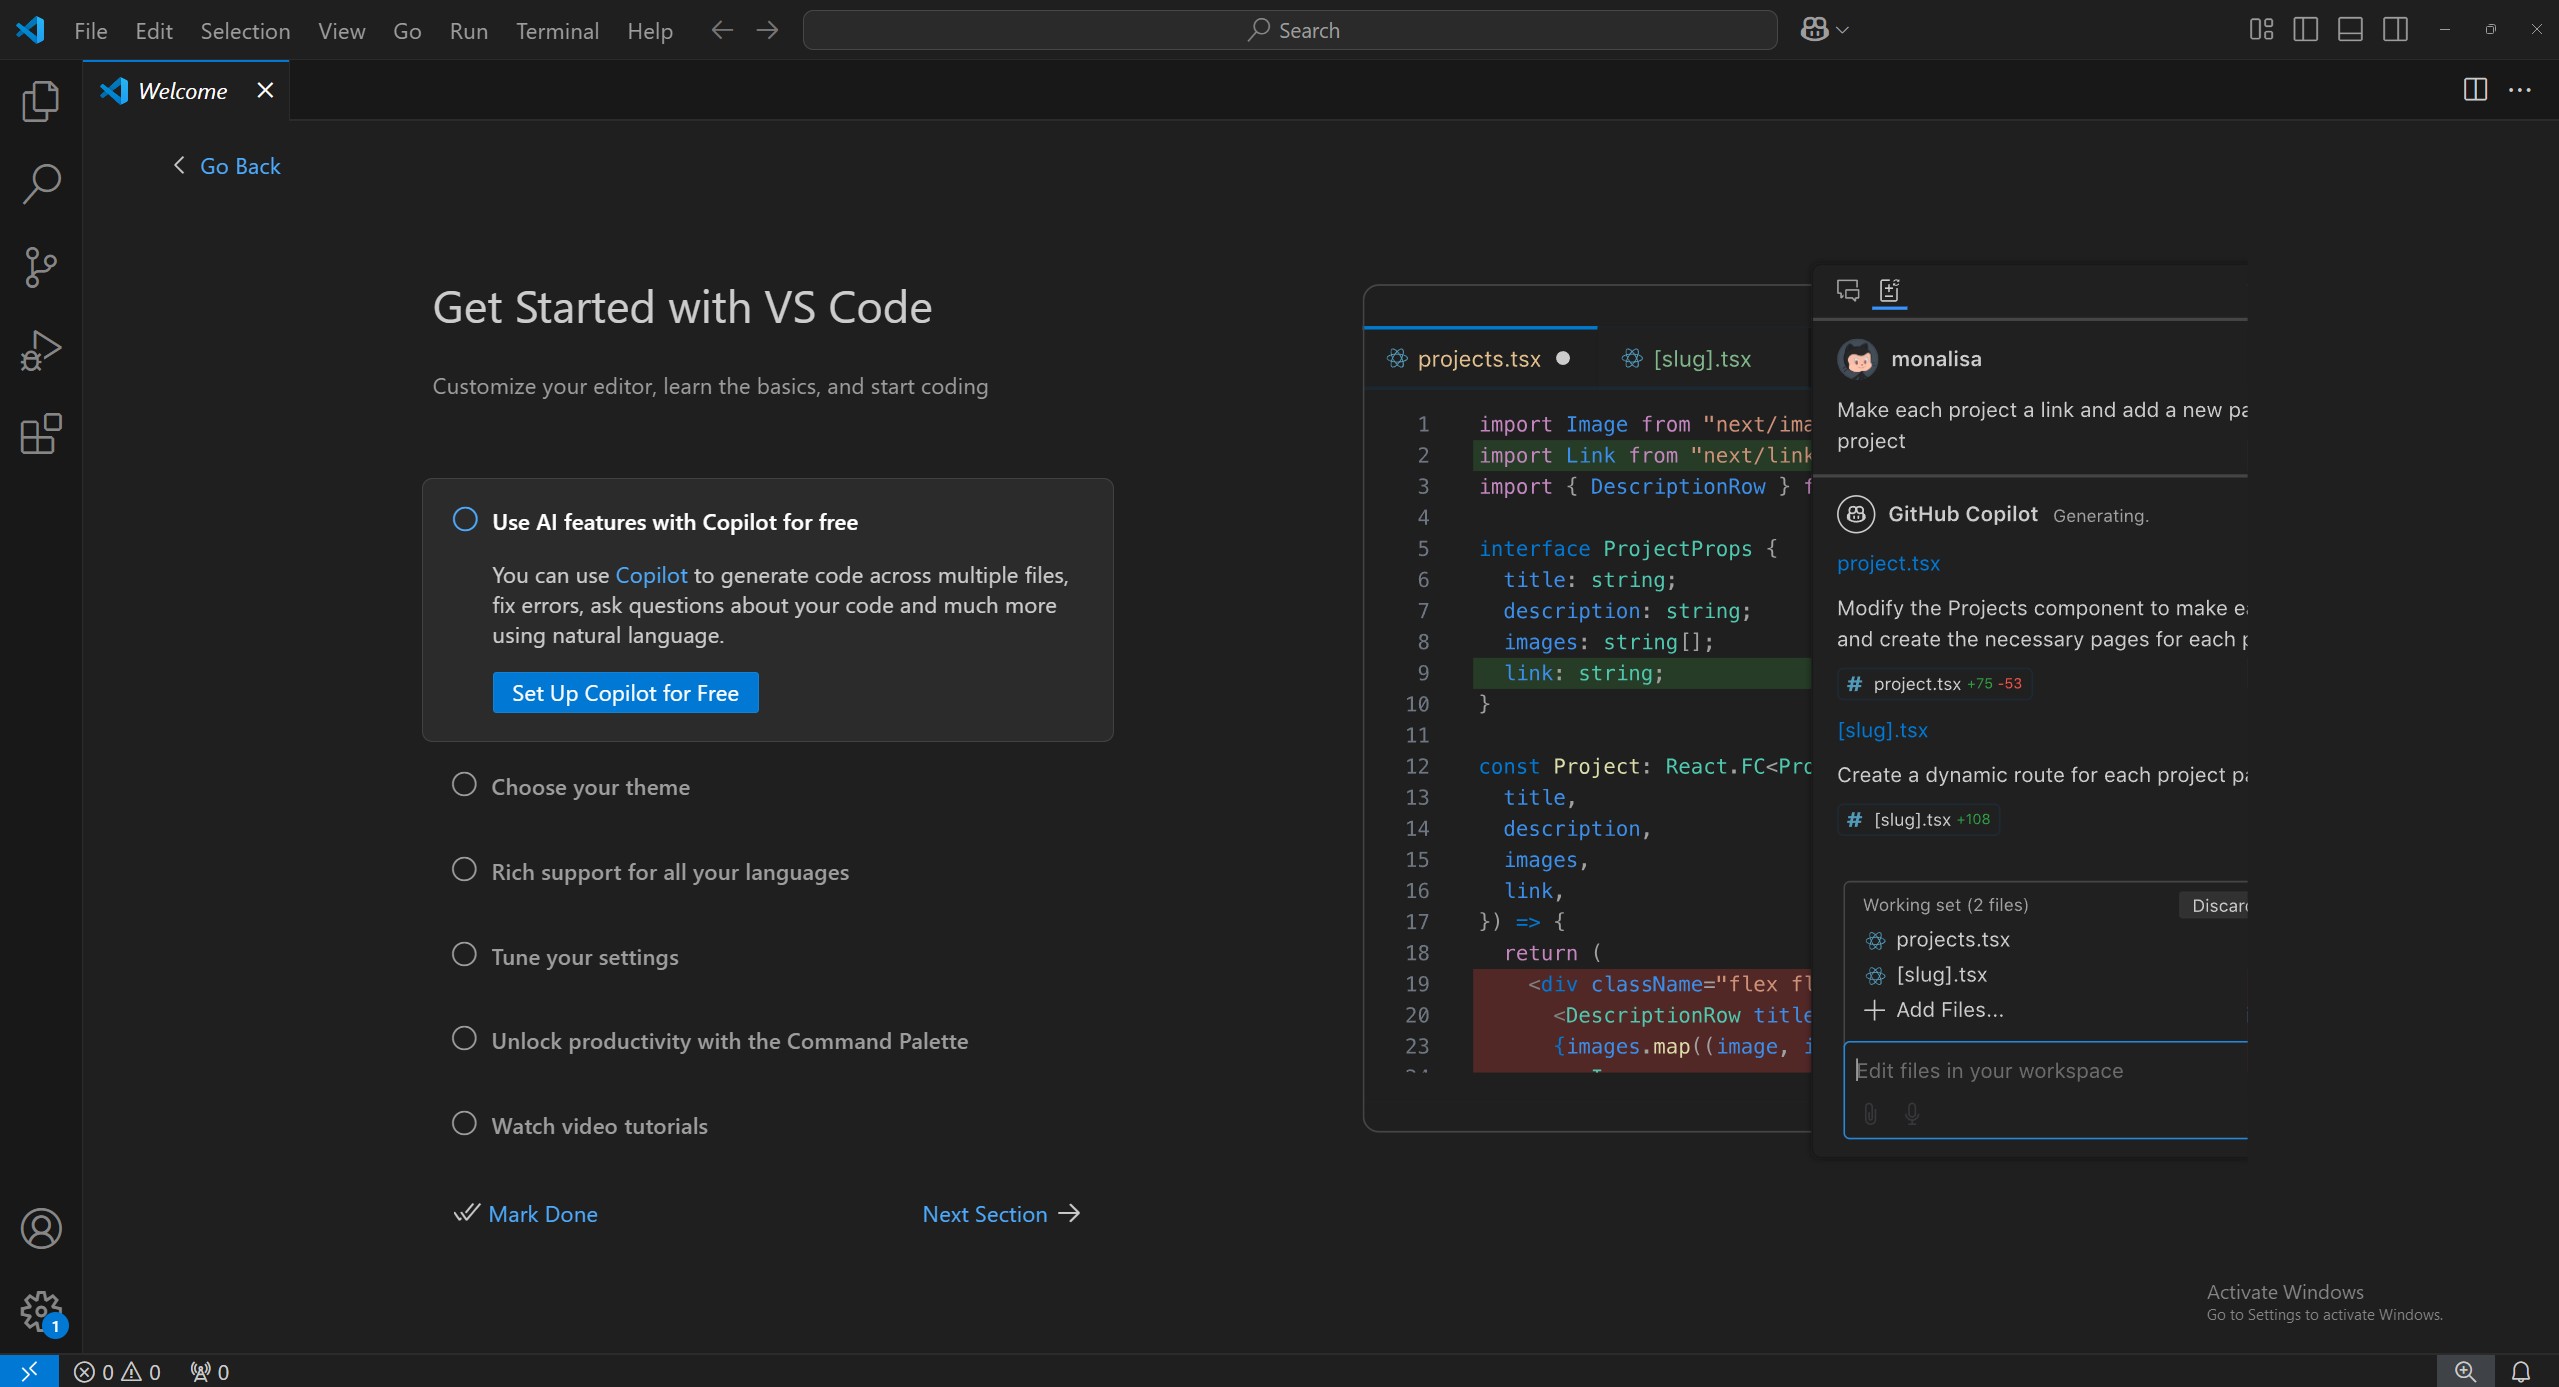The image size is (2559, 1387).
Task: Open the Search view in activity bar
Action: point(40,184)
